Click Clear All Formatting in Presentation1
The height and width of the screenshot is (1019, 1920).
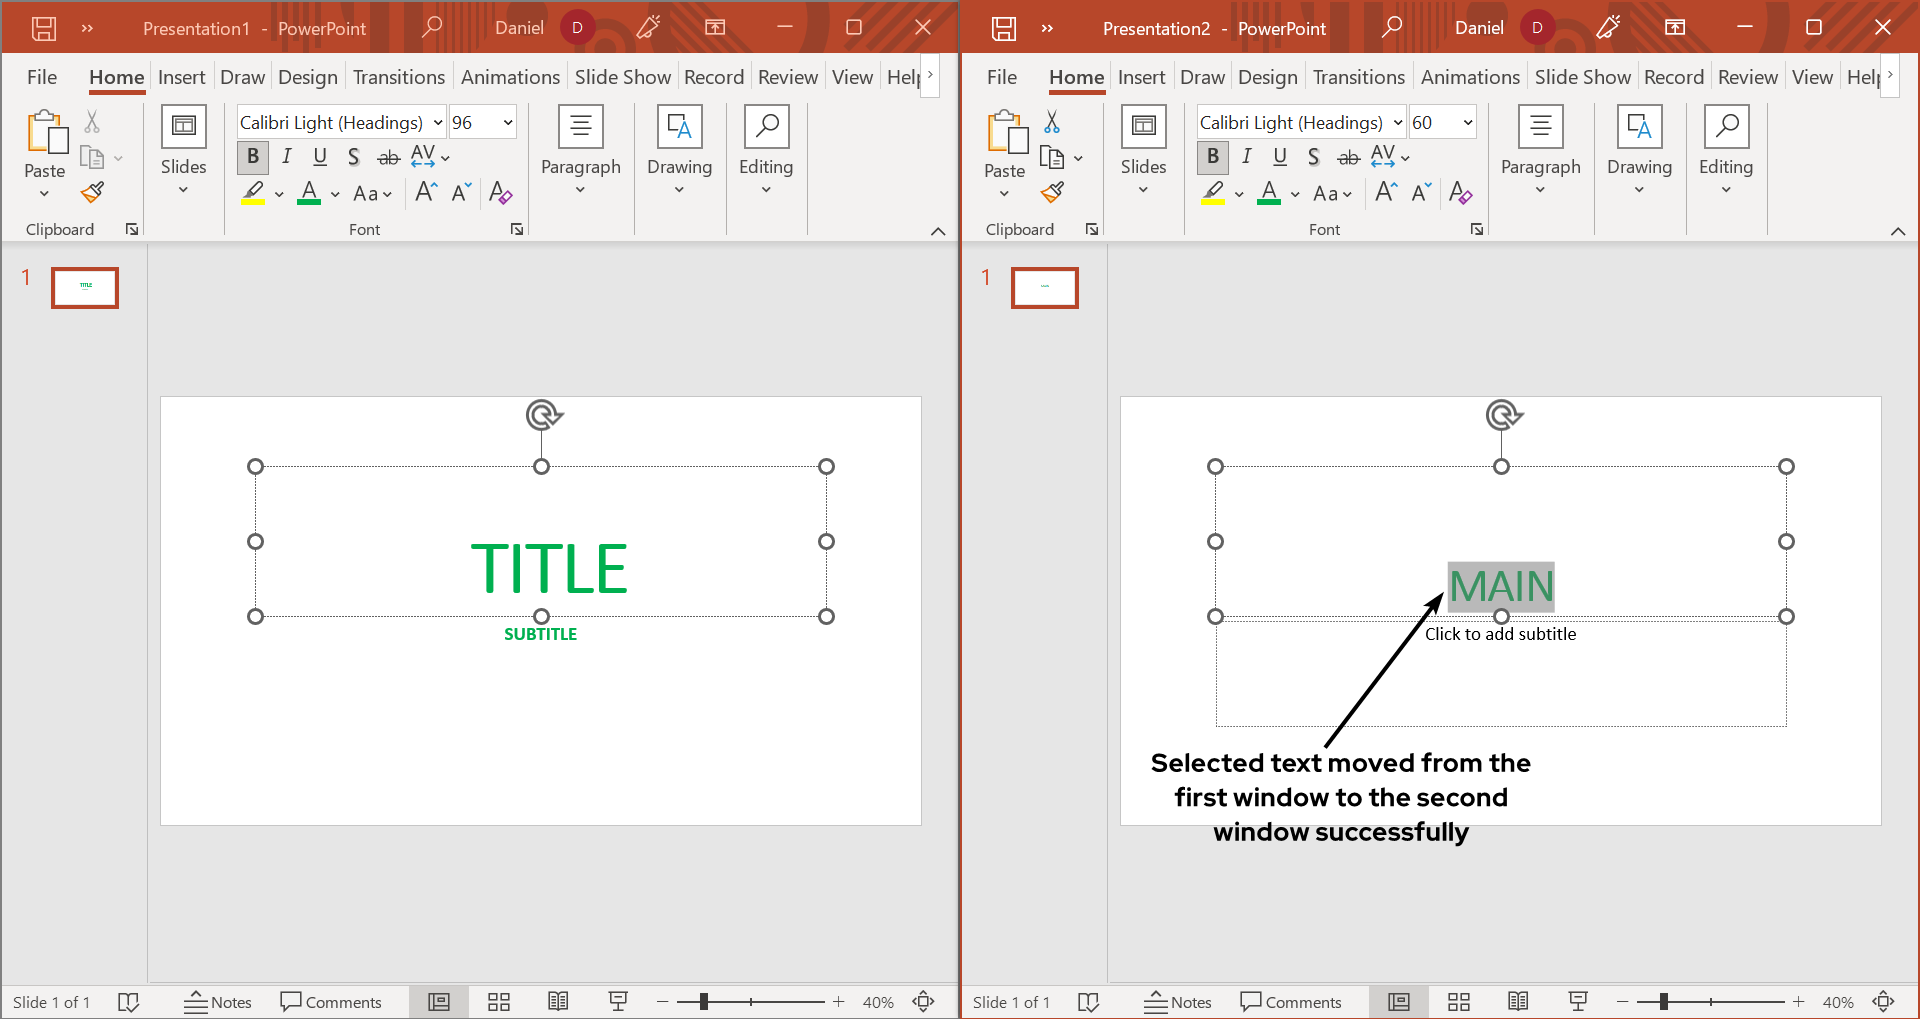point(500,193)
